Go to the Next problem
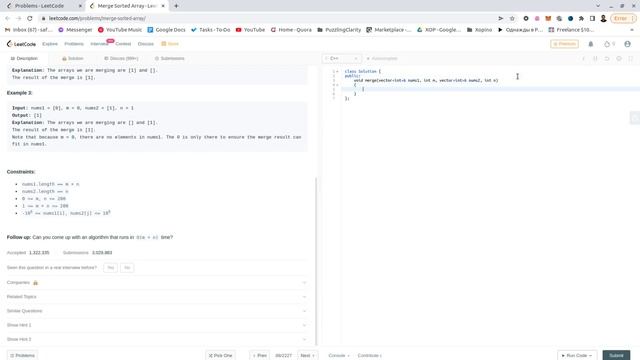Screen dimensions: 640x360 [x=308, y=356]
